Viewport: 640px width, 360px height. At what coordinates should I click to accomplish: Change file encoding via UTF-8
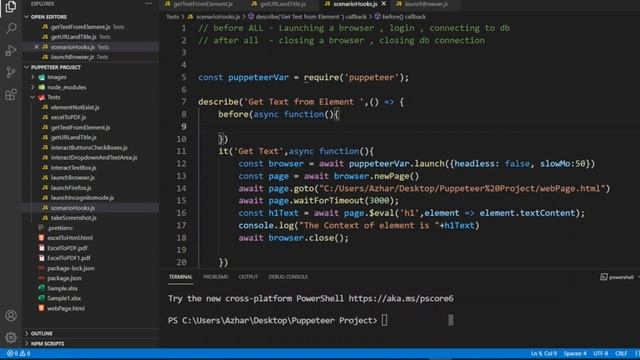(600, 353)
